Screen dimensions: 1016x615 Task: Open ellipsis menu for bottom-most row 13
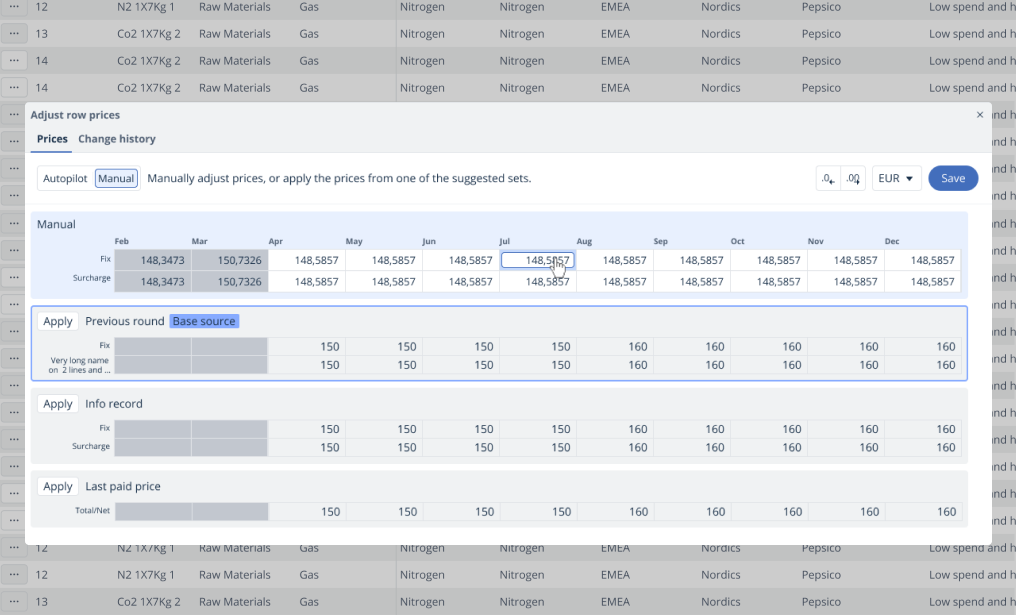pos(14,602)
